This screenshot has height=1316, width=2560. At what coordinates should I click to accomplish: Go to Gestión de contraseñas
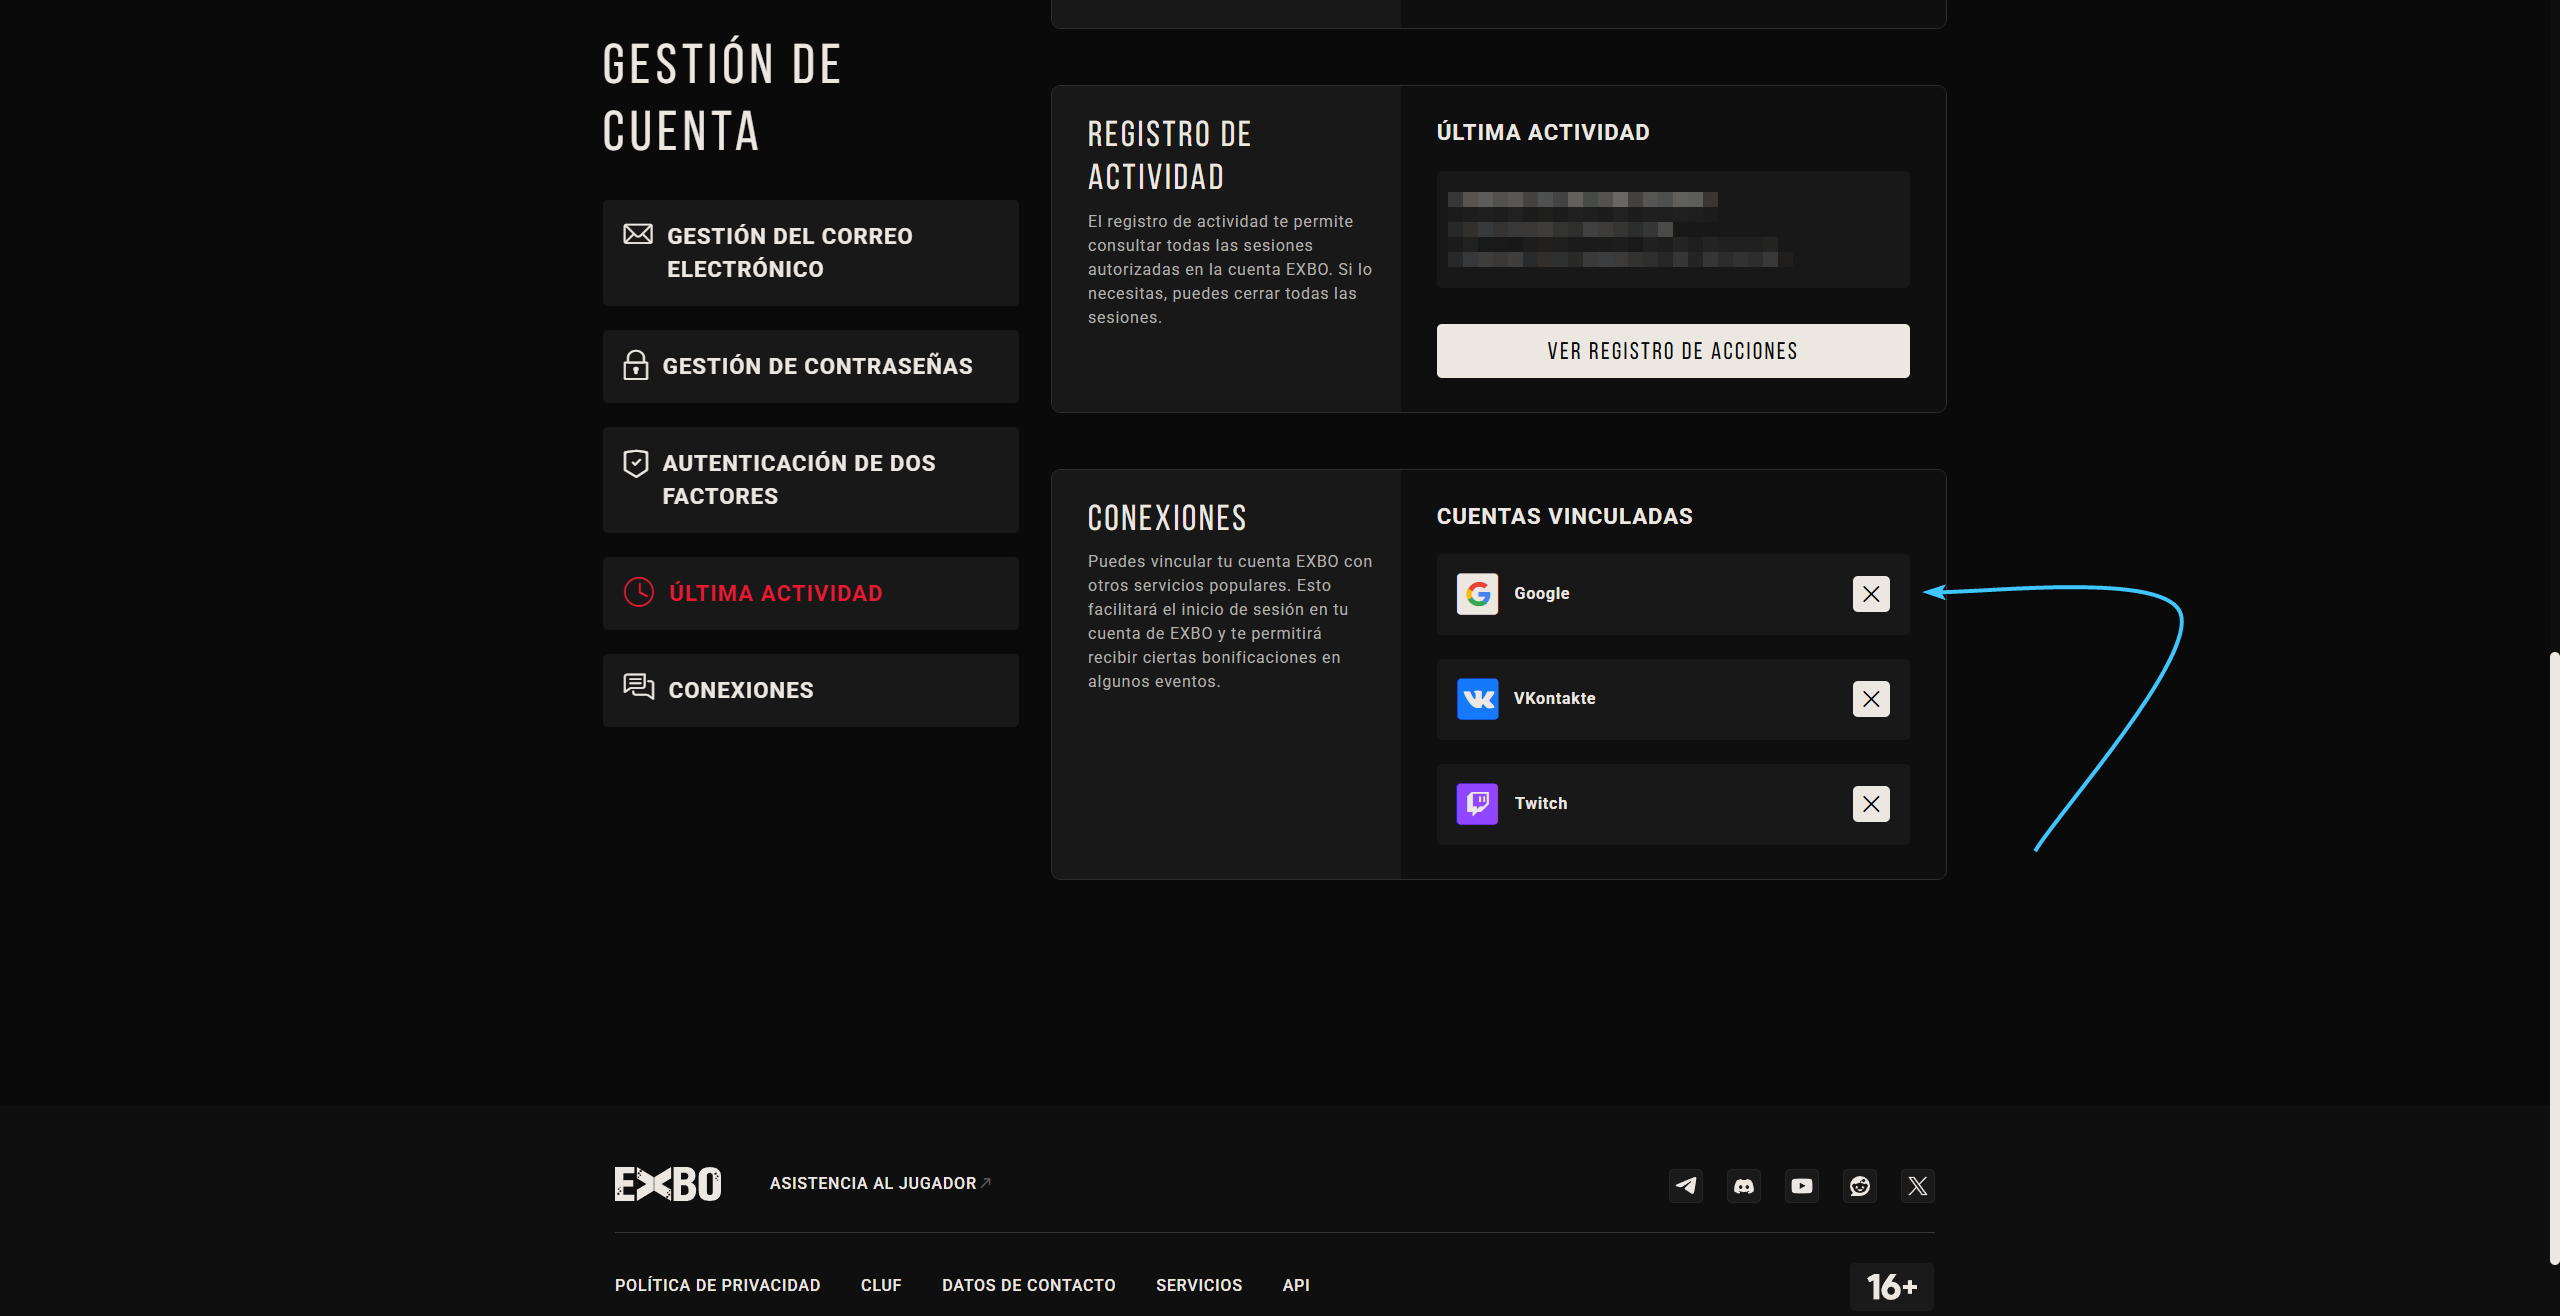click(x=810, y=366)
